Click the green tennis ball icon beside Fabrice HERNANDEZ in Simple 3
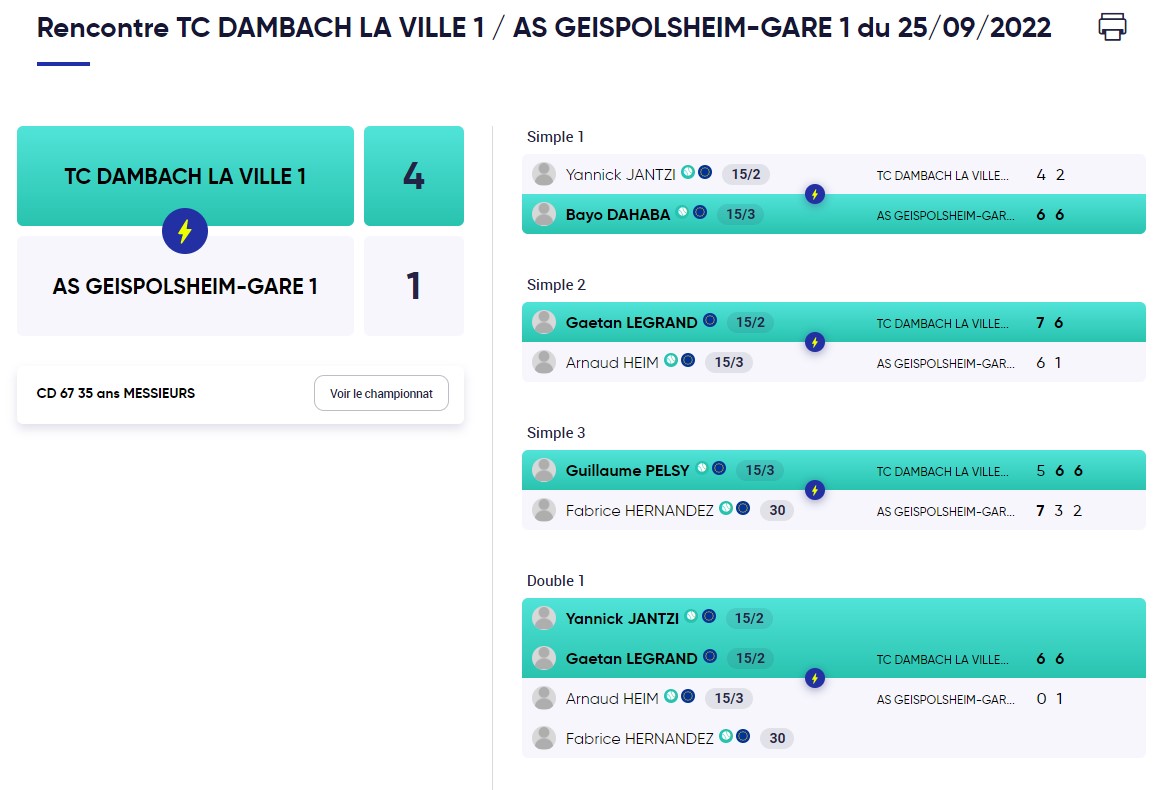Image resolution: width=1166 pixels, height=790 pixels. 726,509
